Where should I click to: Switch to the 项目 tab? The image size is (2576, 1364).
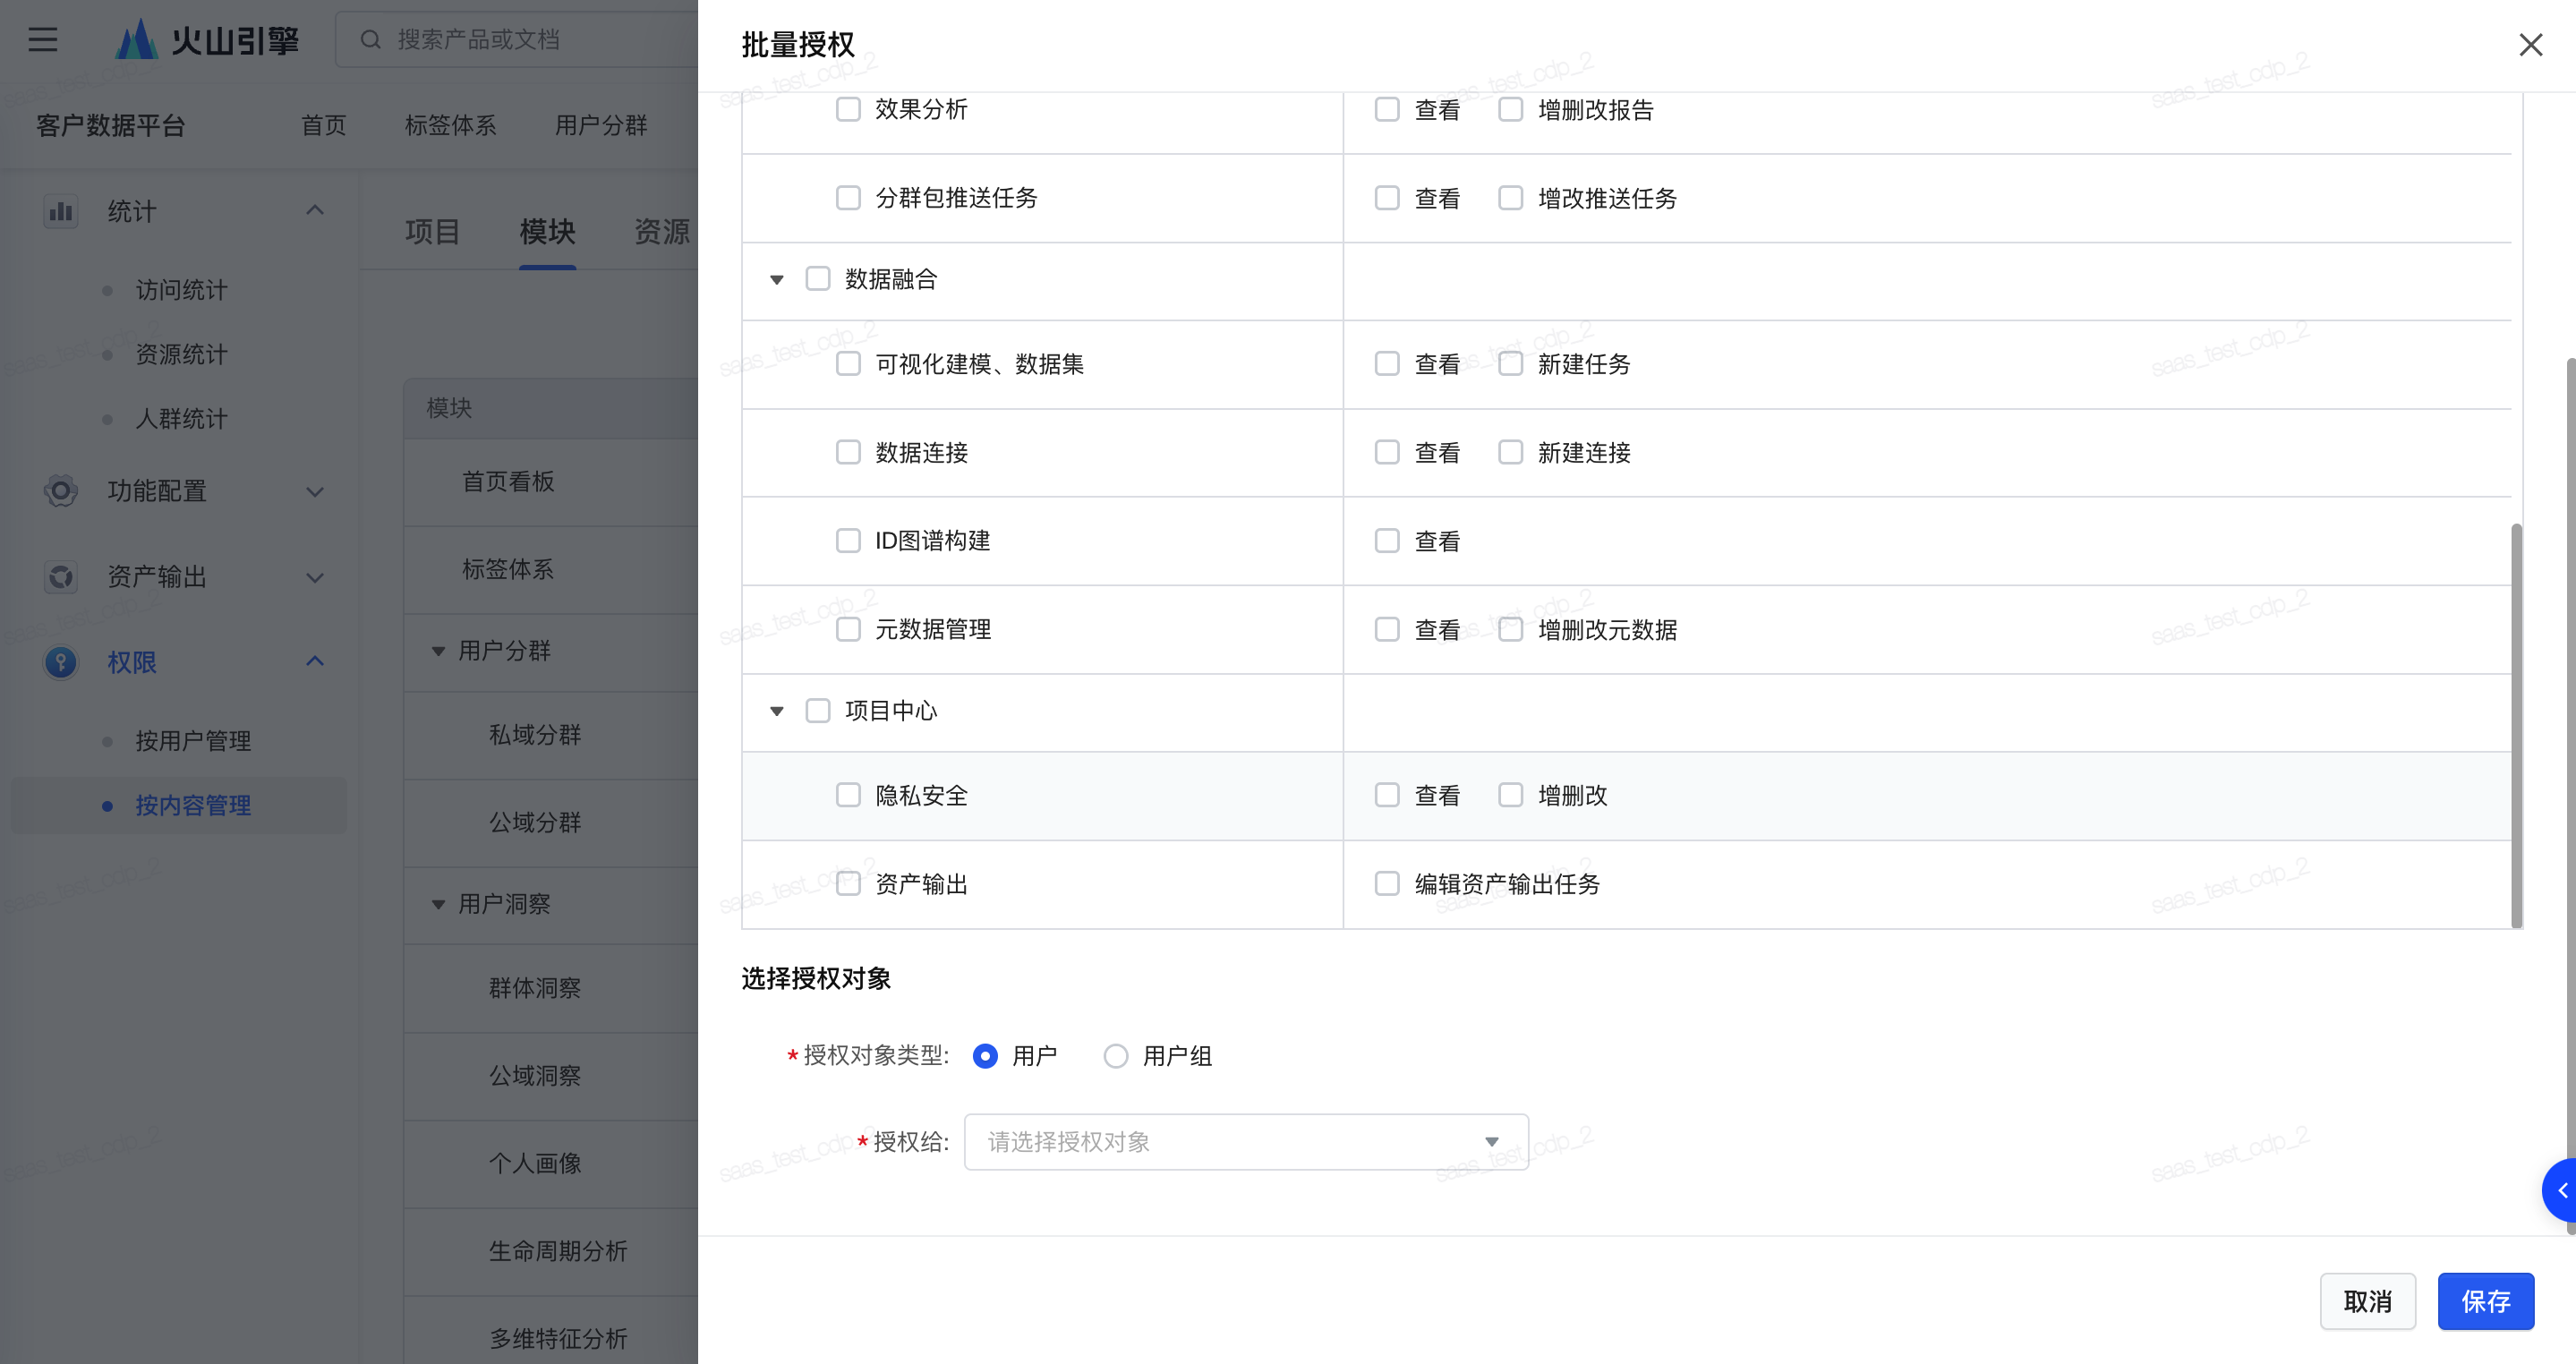[x=432, y=232]
